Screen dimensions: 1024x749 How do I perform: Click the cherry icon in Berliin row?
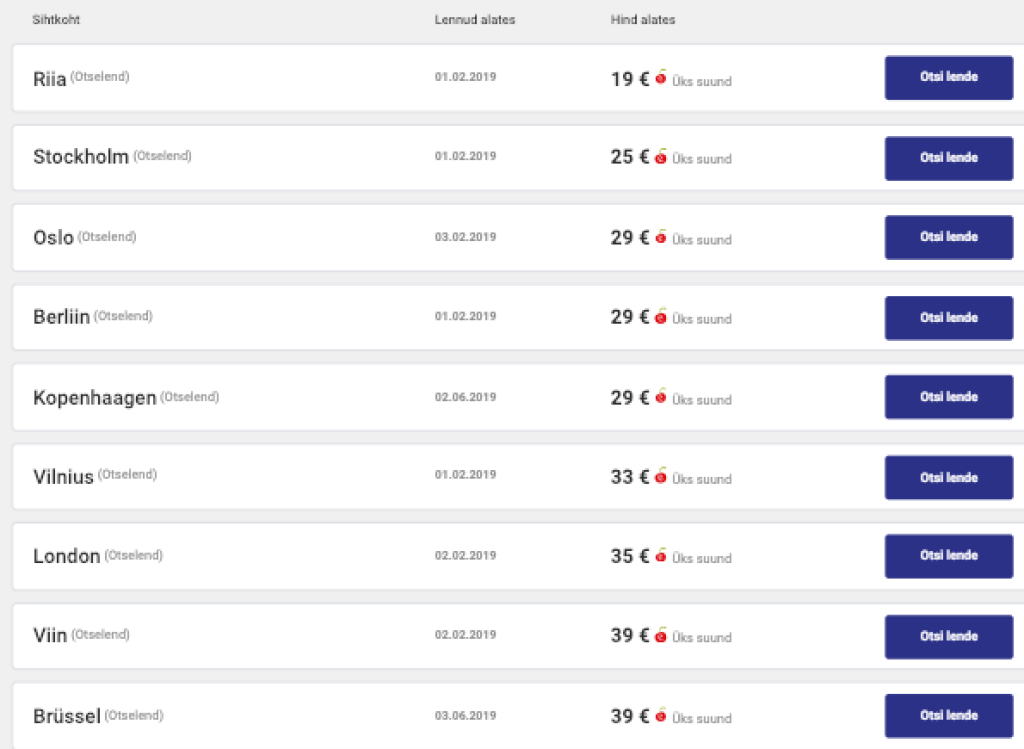(x=661, y=317)
